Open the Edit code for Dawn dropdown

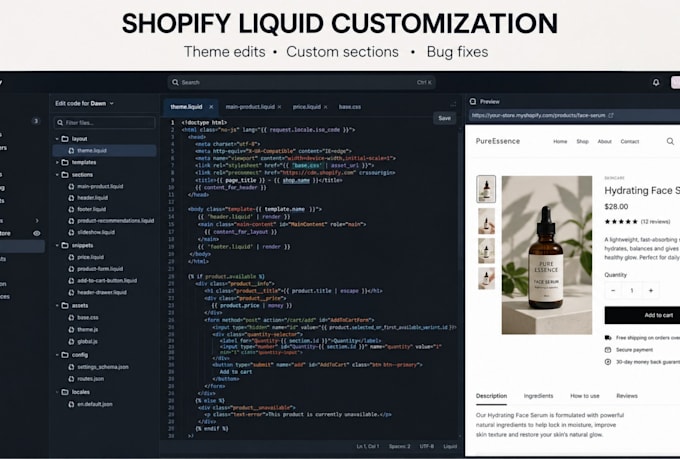85,103
